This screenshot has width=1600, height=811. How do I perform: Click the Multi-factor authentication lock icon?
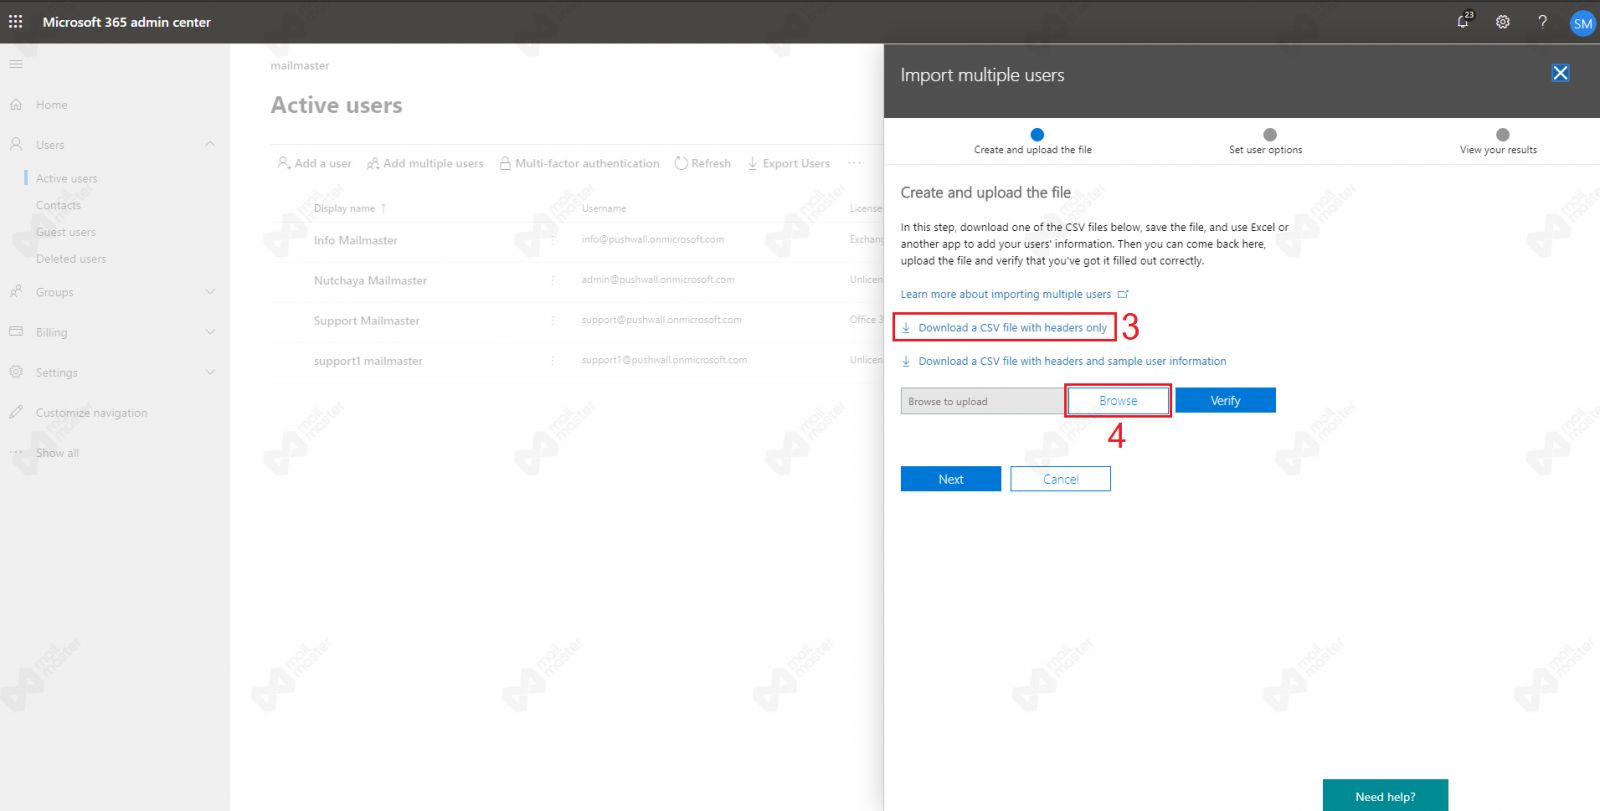pyautogui.click(x=505, y=163)
